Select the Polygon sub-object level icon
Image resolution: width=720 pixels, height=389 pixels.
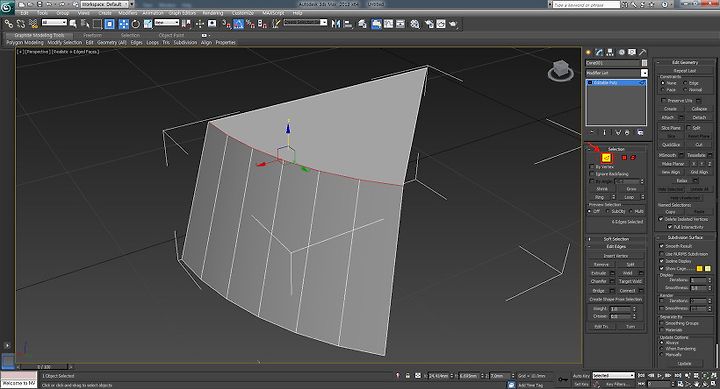tap(624, 158)
